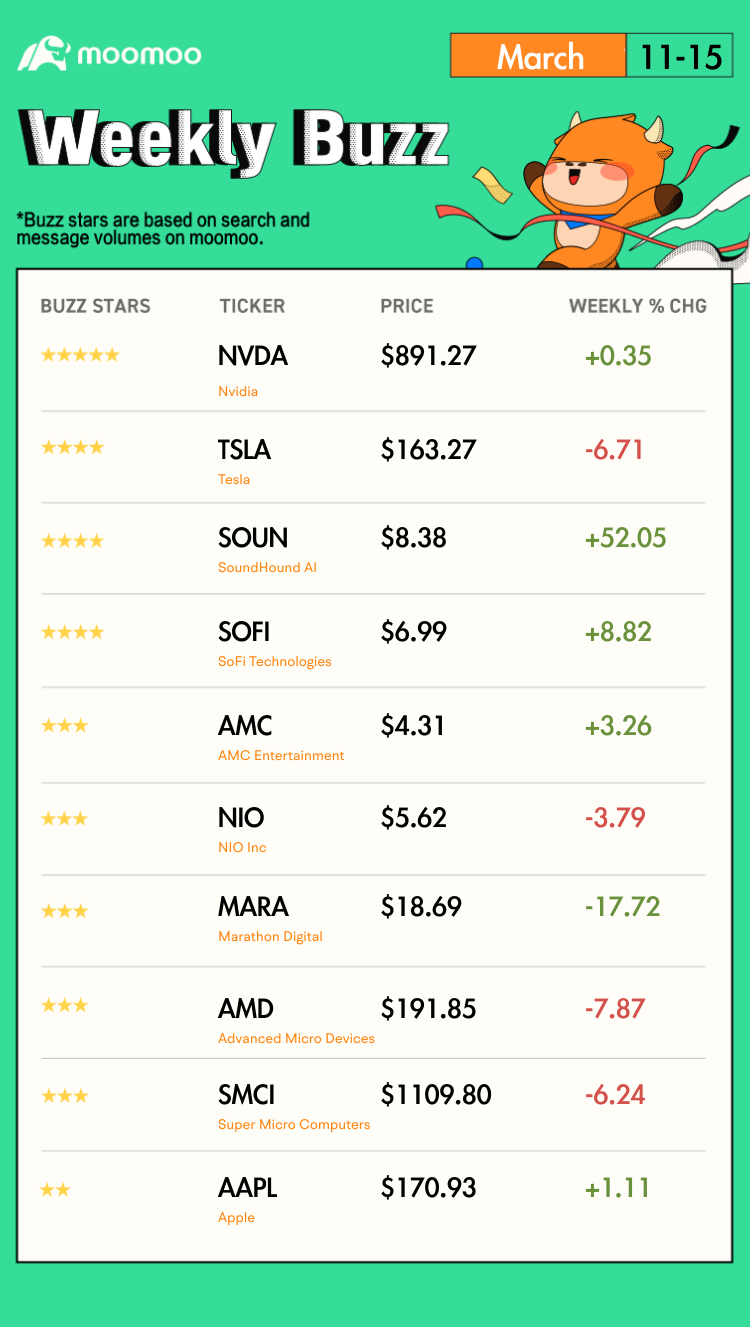Select the orange March label
The width and height of the screenshot is (750, 1327).
[x=539, y=56]
